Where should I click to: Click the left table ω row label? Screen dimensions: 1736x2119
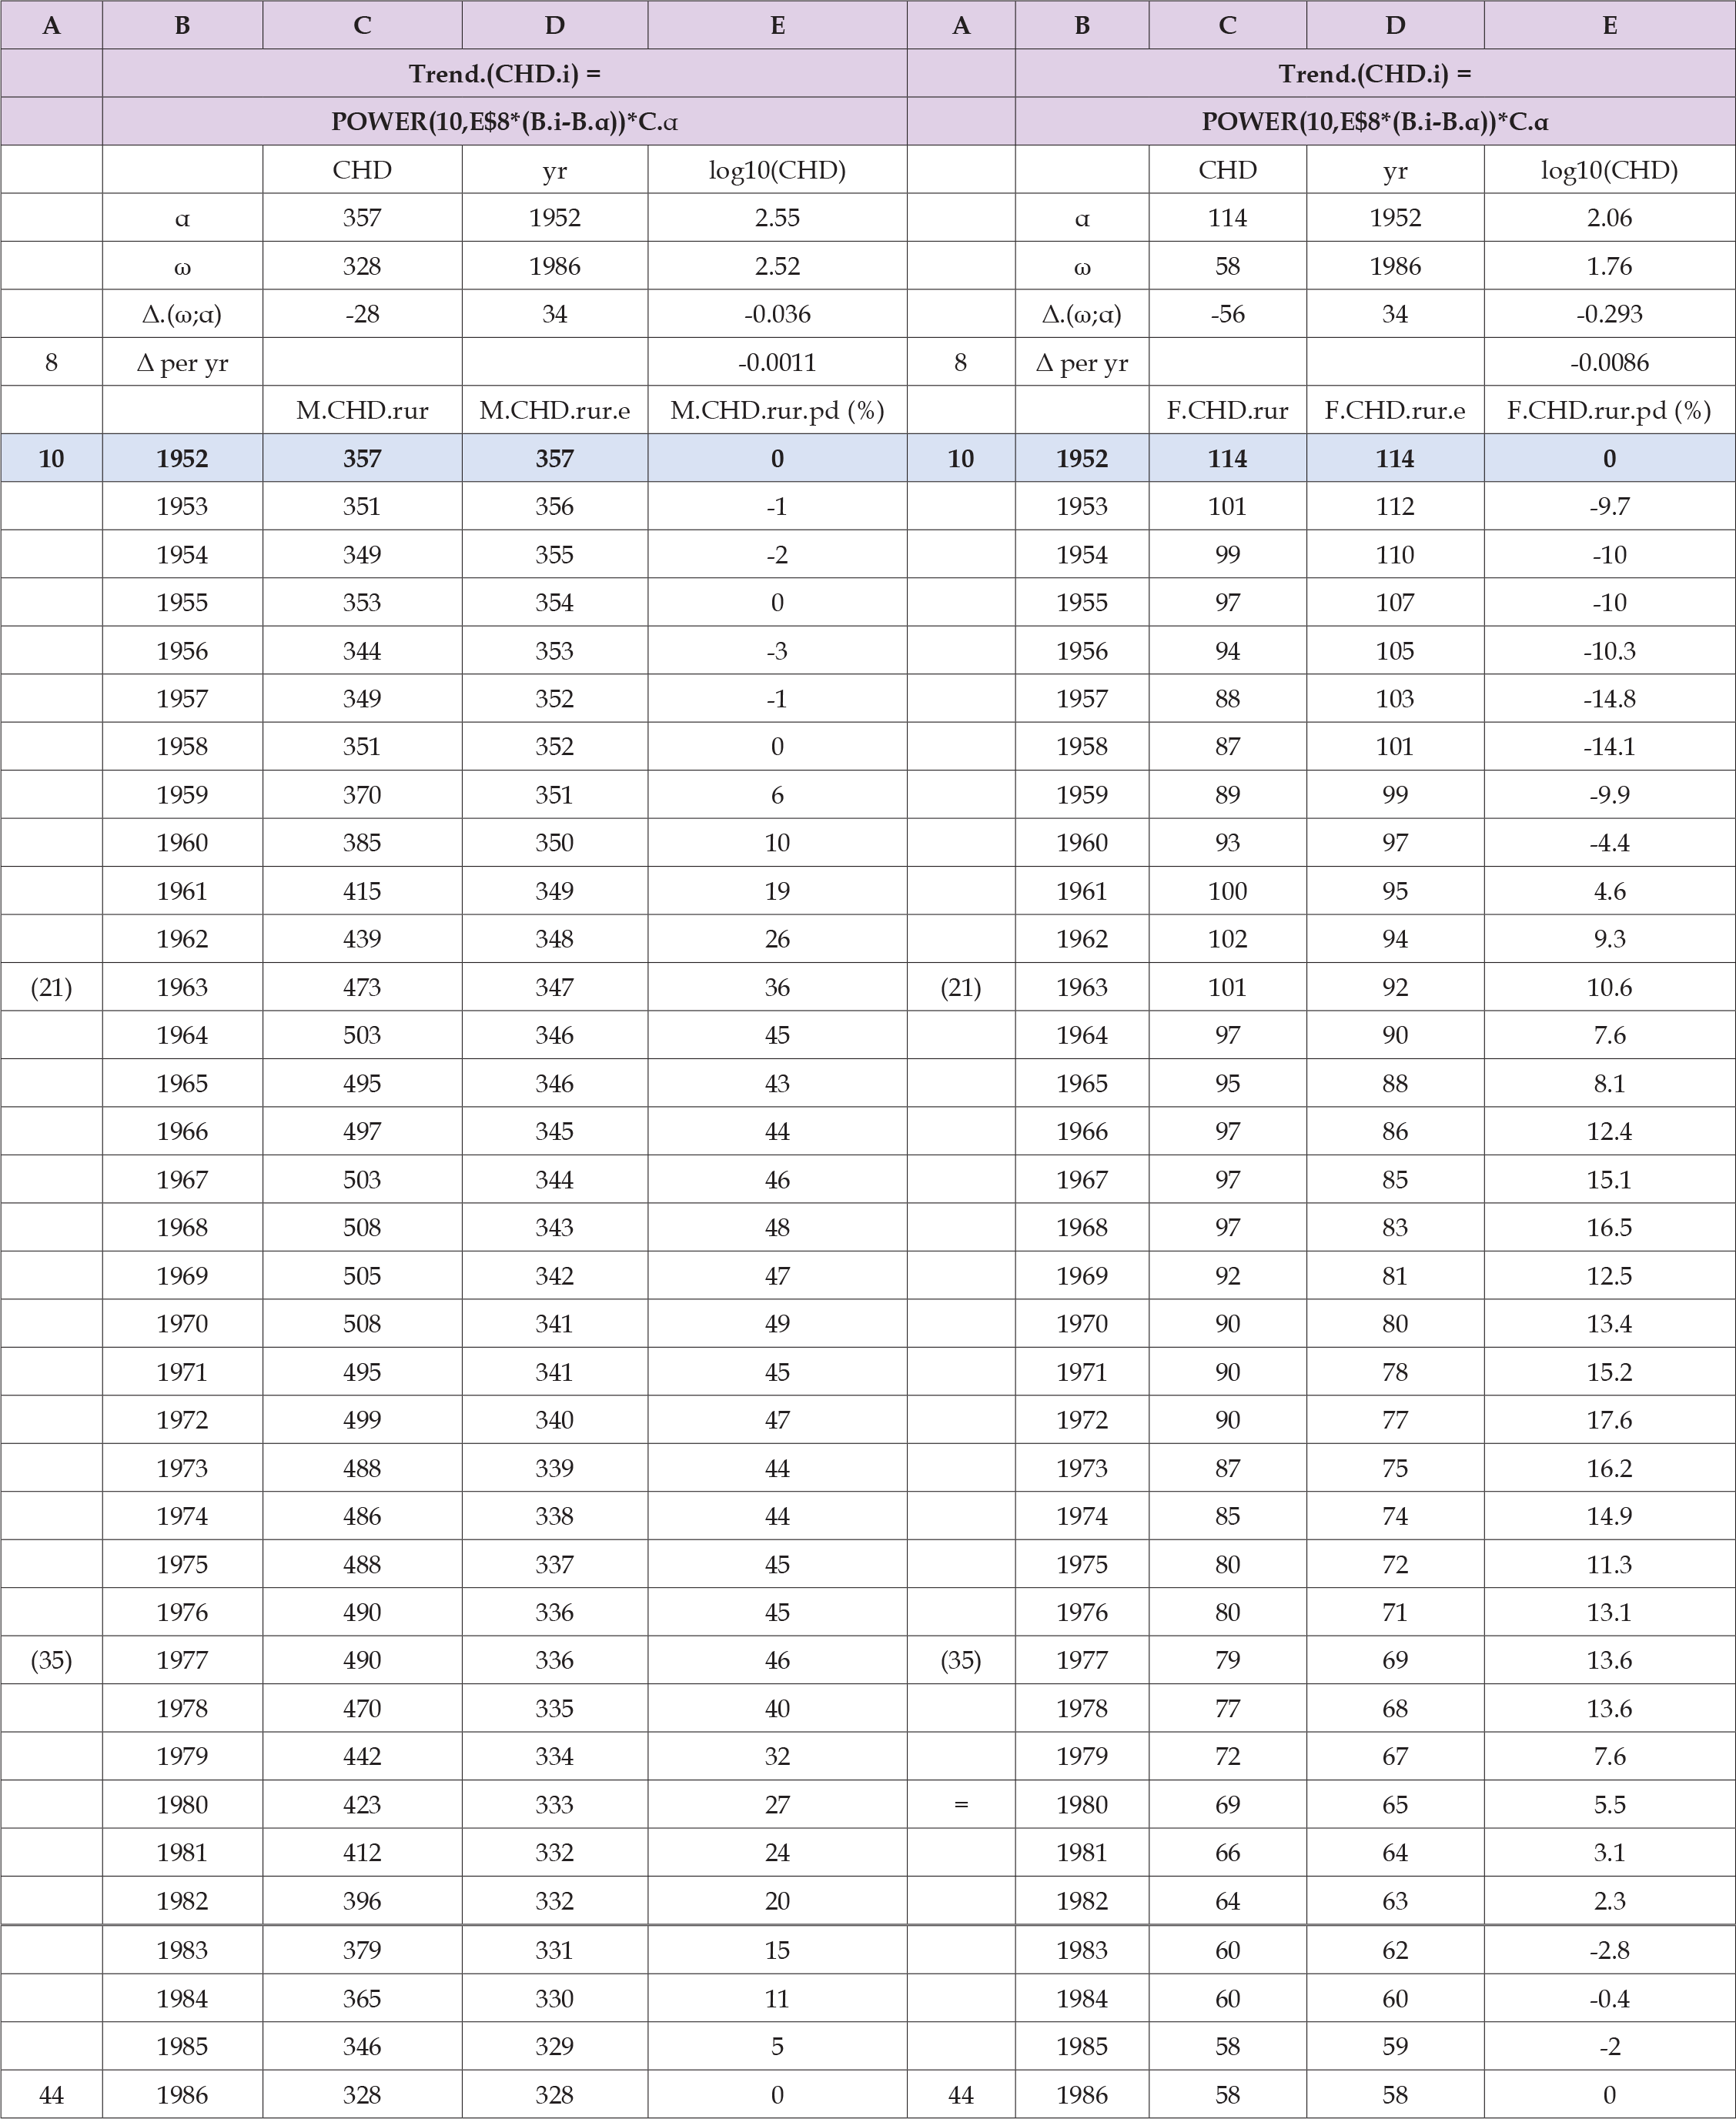pyautogui.click(x=182, y=266)
